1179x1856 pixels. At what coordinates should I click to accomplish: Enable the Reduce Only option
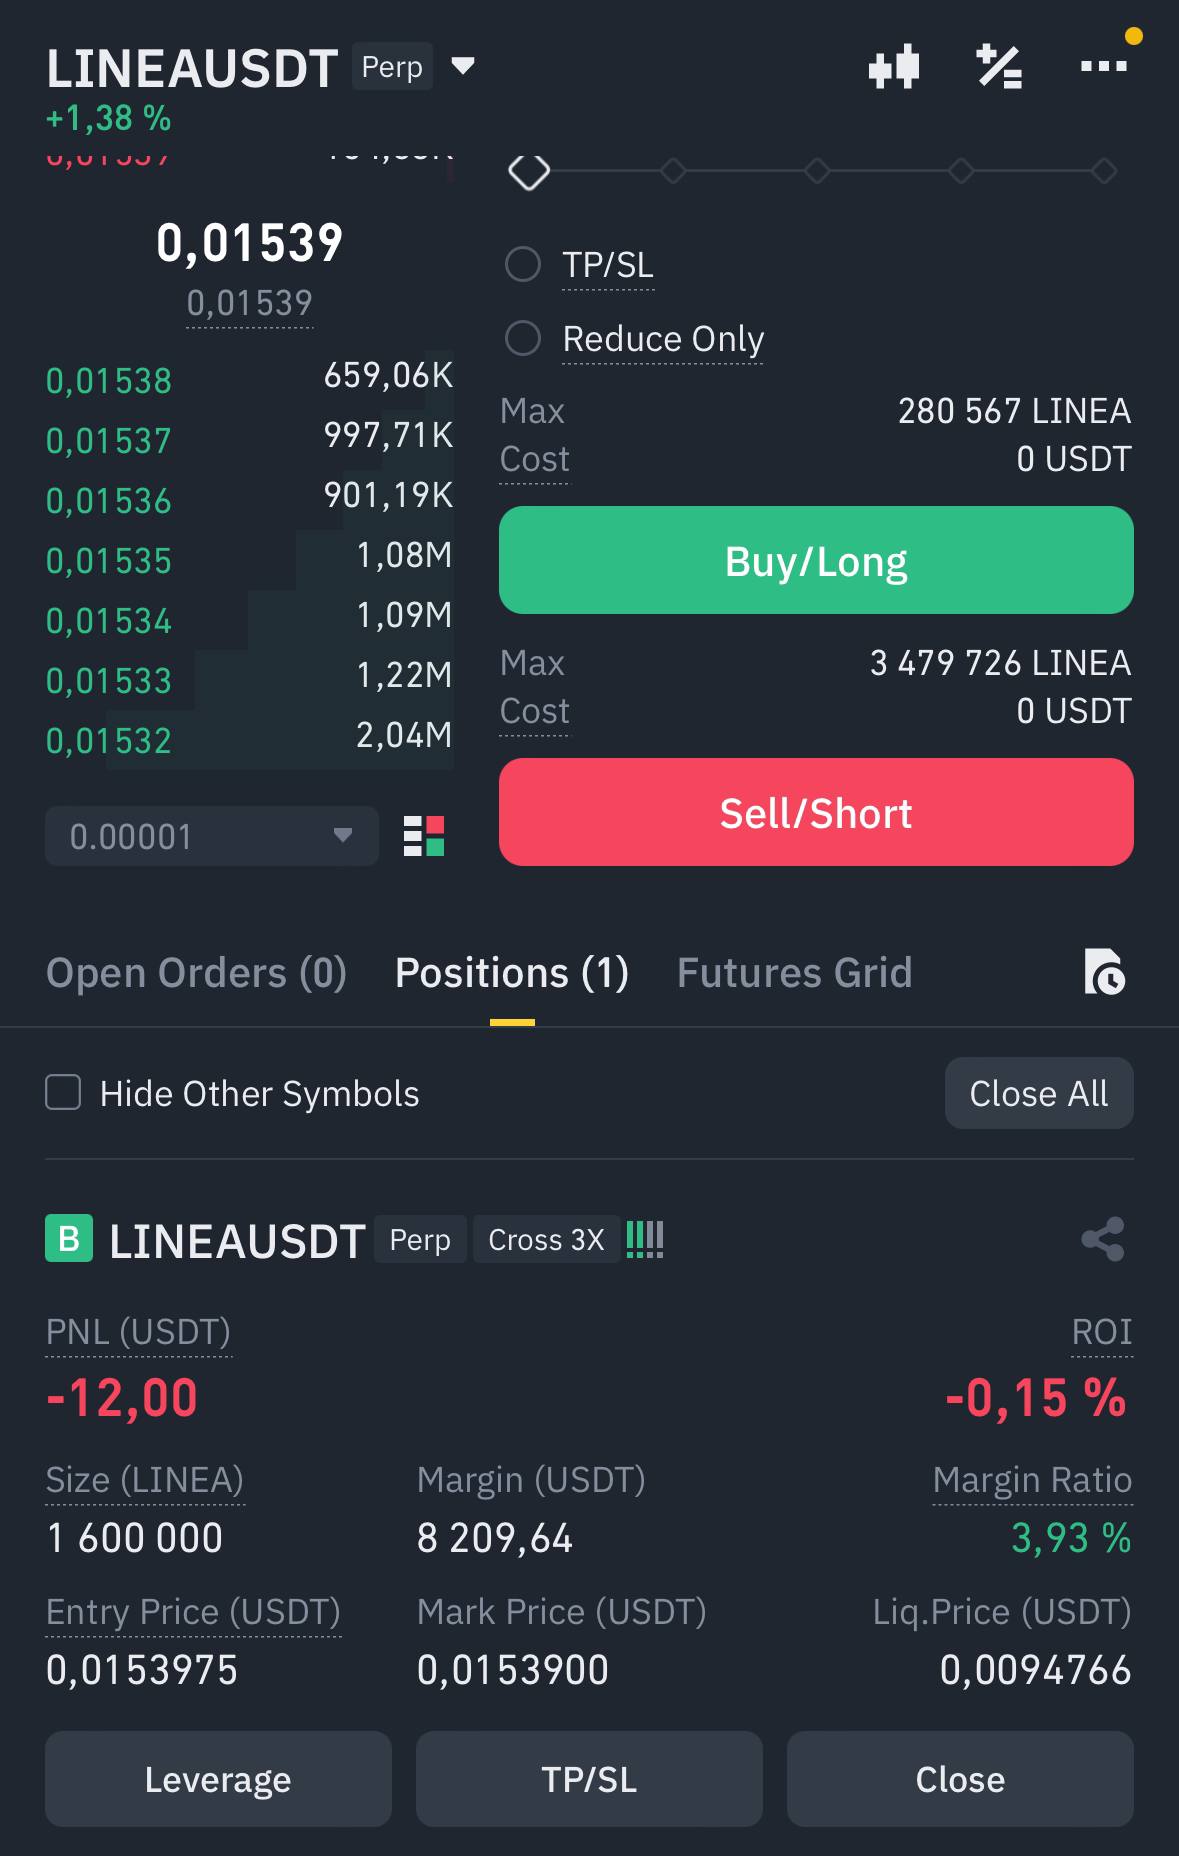[x=523, y=338]
